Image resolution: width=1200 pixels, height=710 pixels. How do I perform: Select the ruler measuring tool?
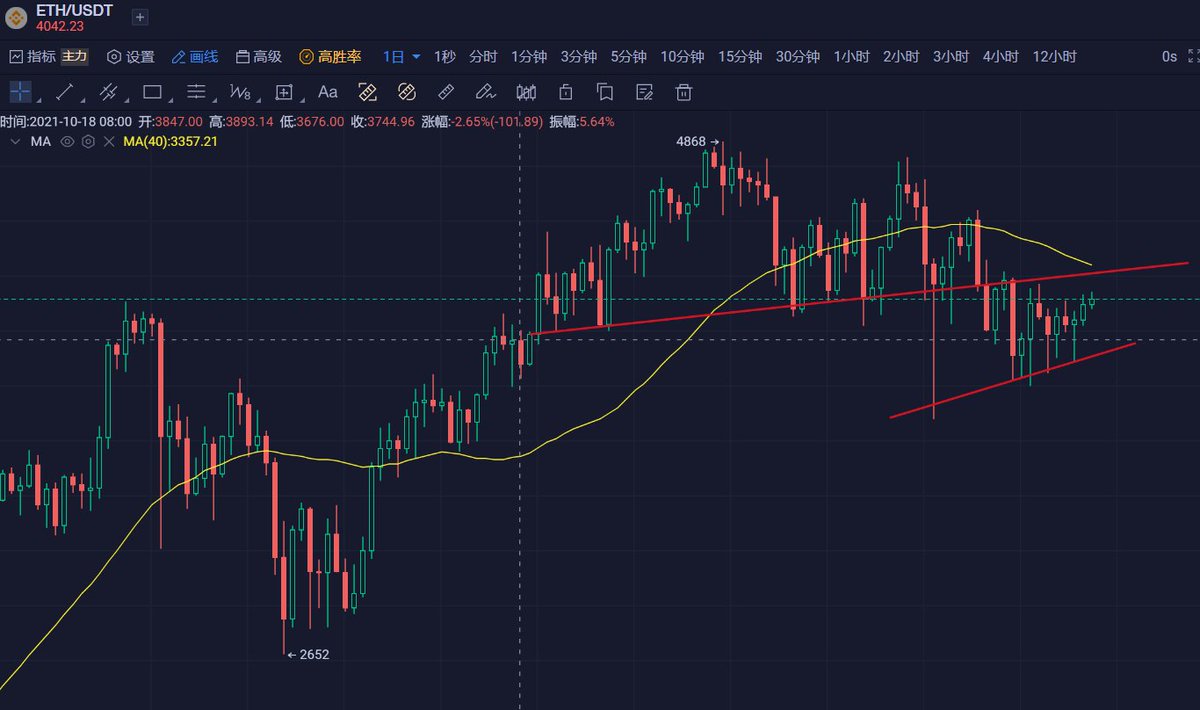point(446,92)
